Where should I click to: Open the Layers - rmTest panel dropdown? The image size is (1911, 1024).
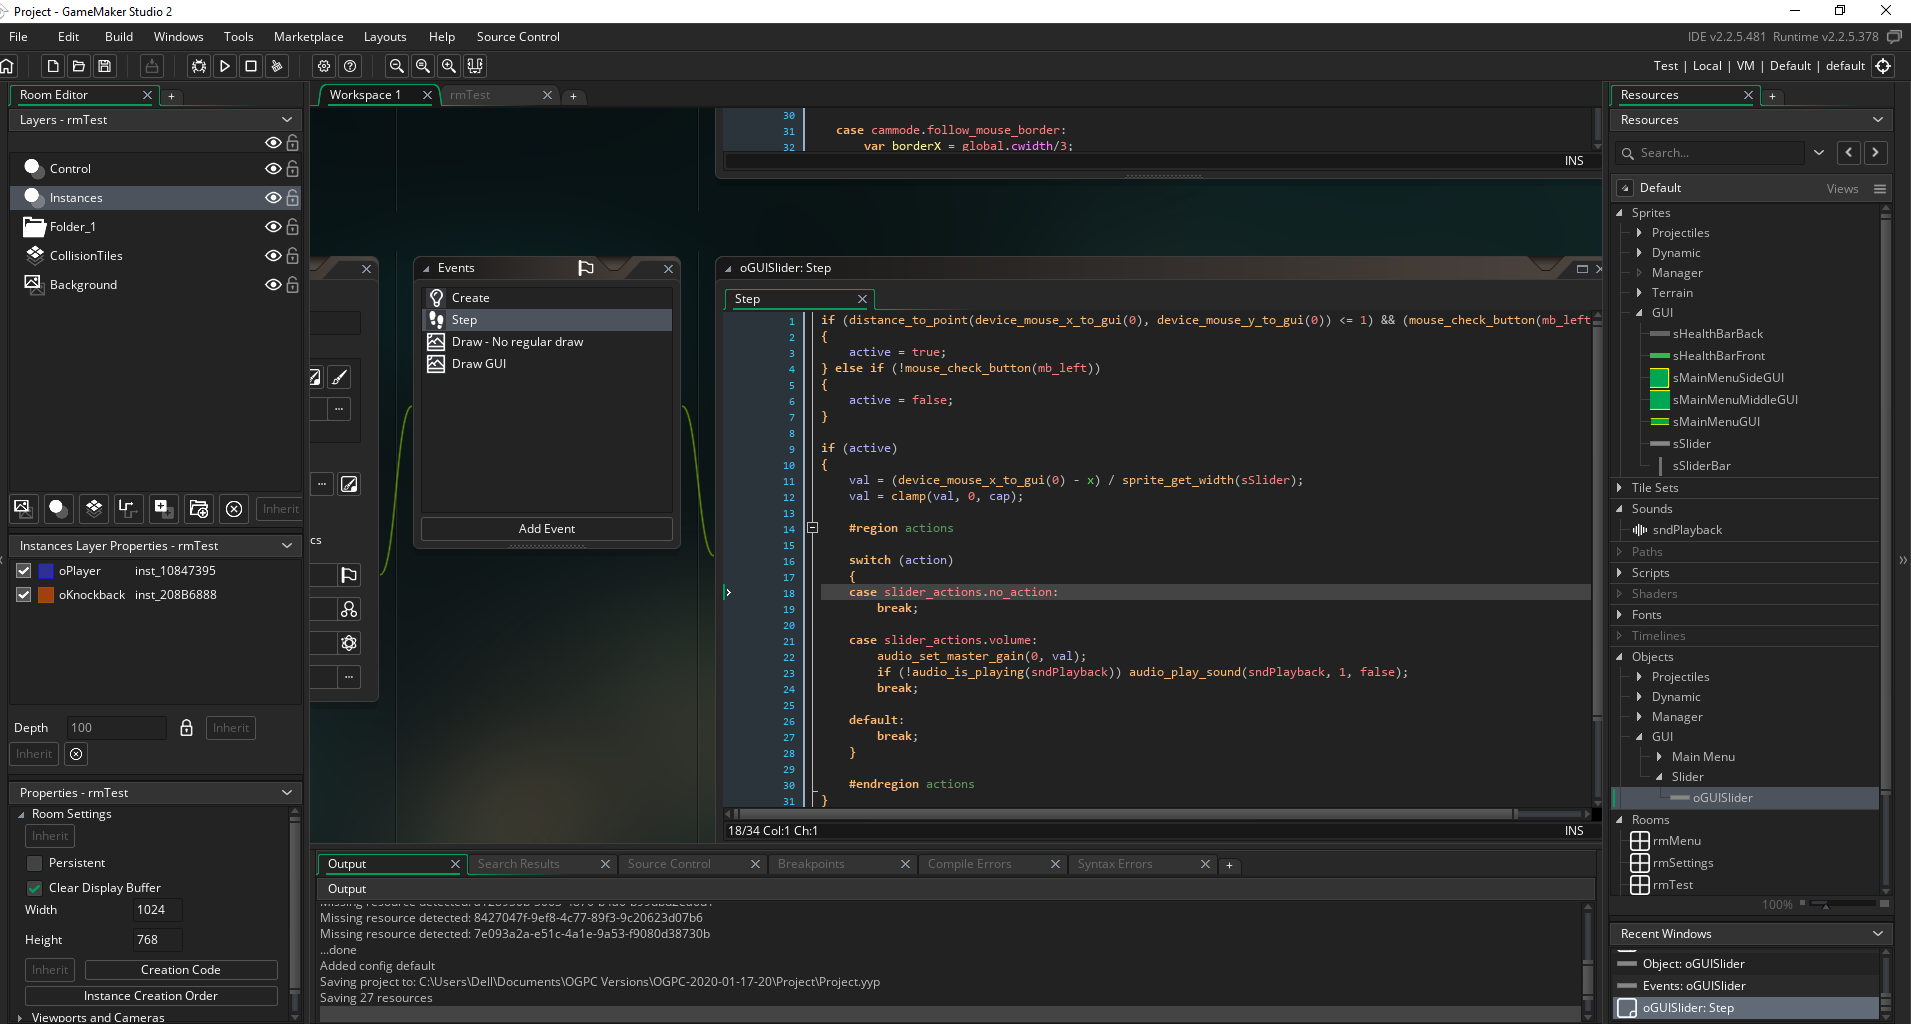287,120
